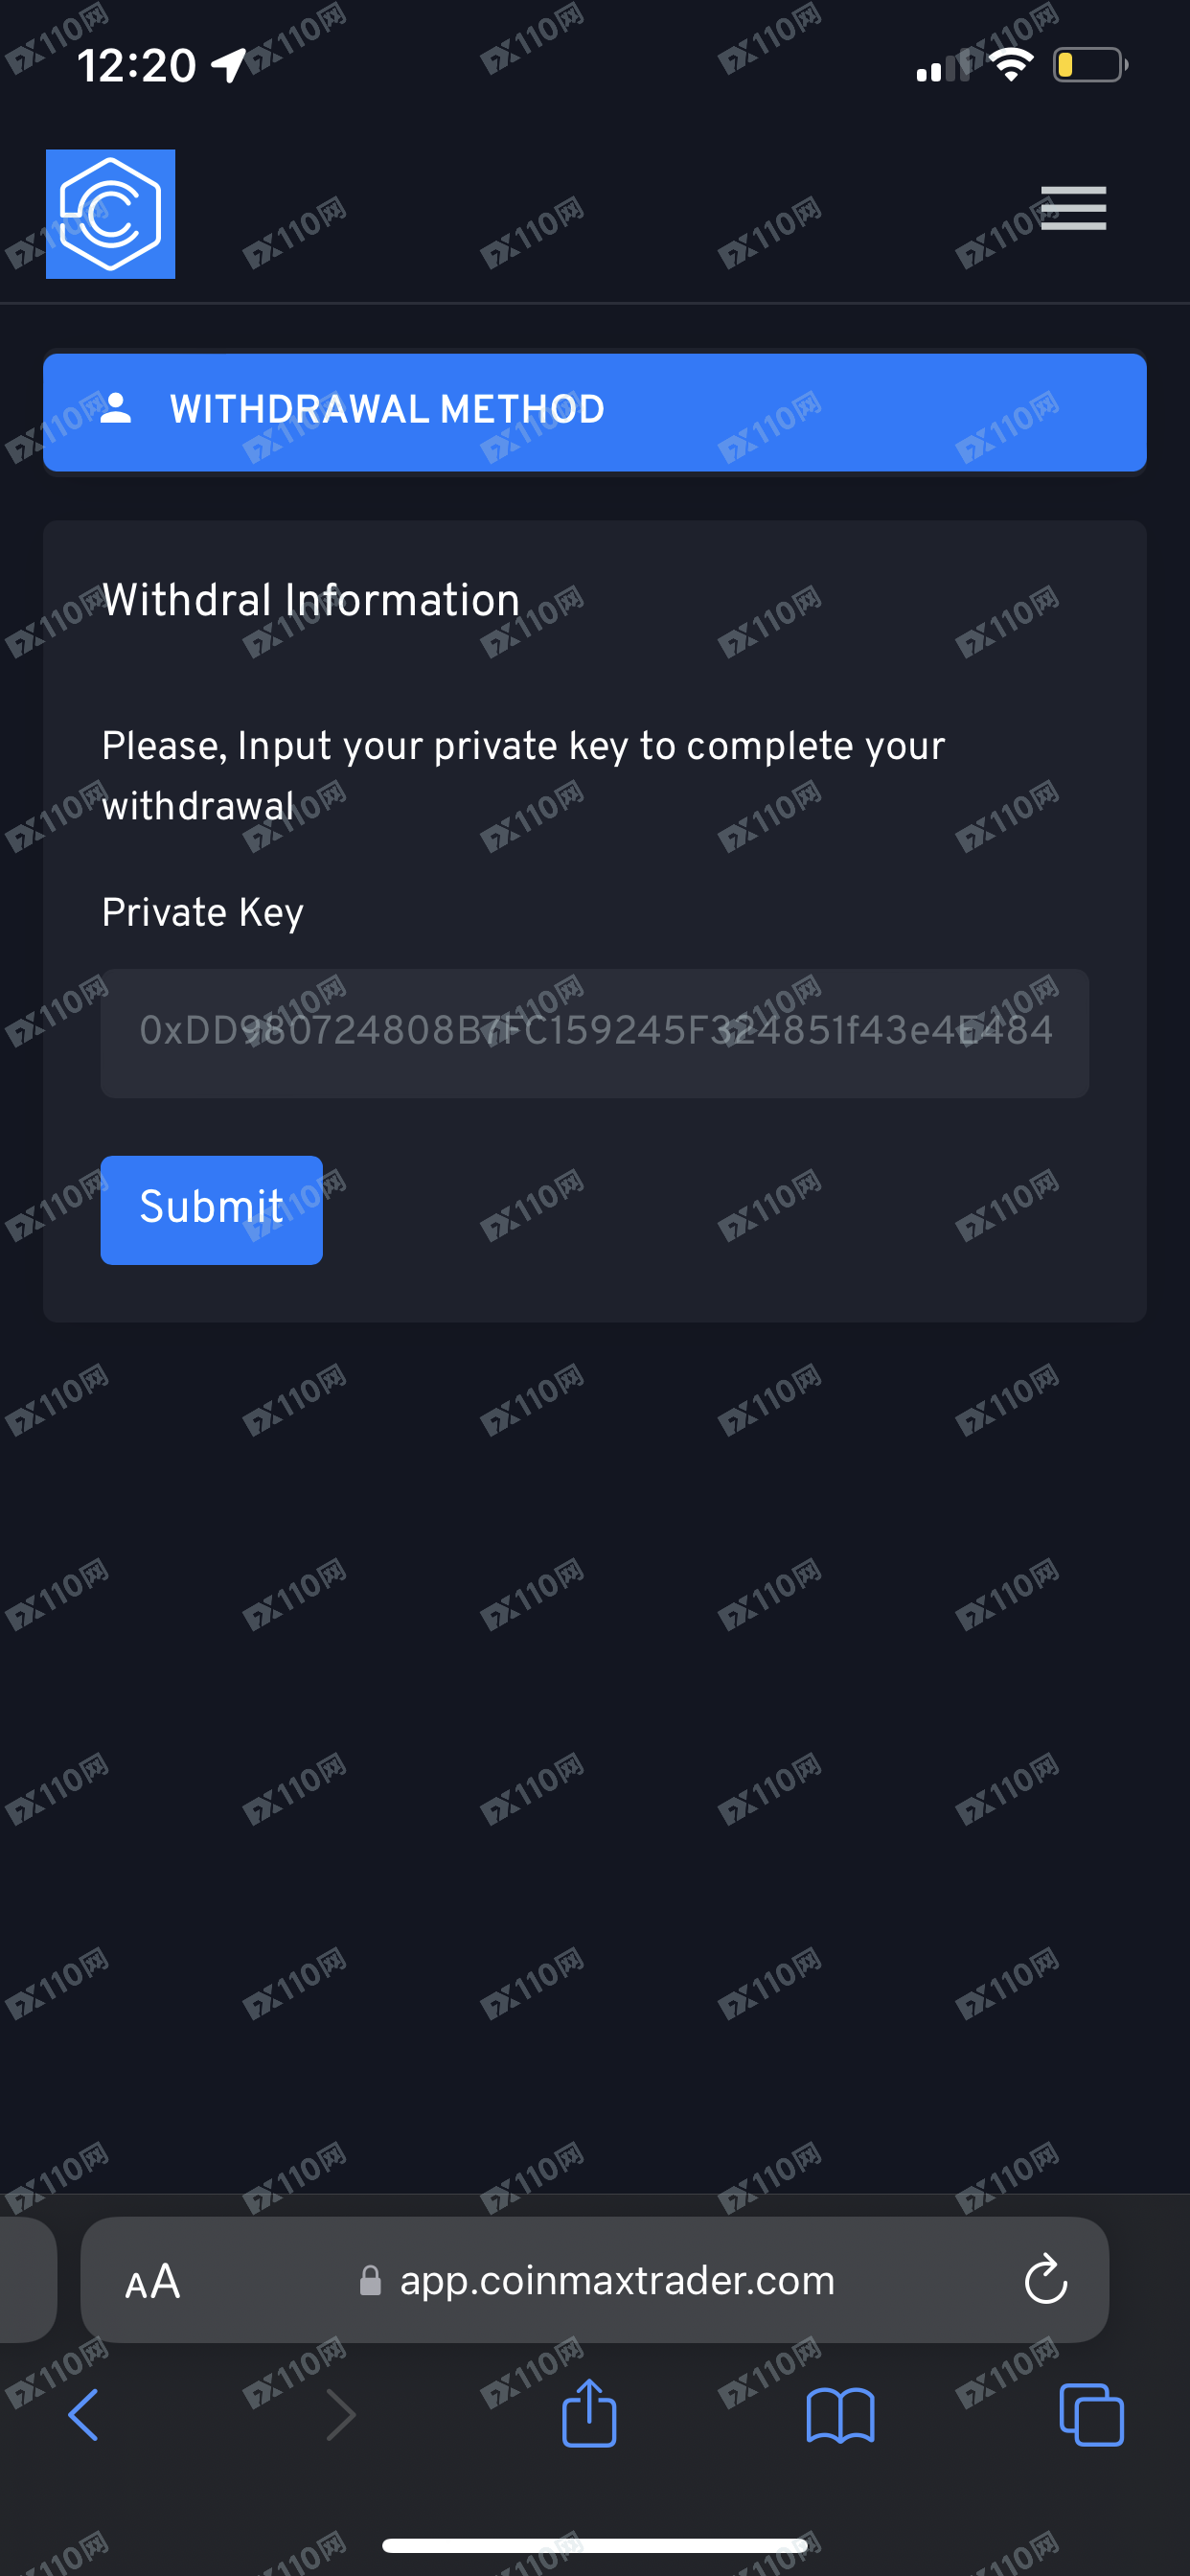Focus the Private Key input field
1190x2576 pixels.
(x=595, y=1032)
